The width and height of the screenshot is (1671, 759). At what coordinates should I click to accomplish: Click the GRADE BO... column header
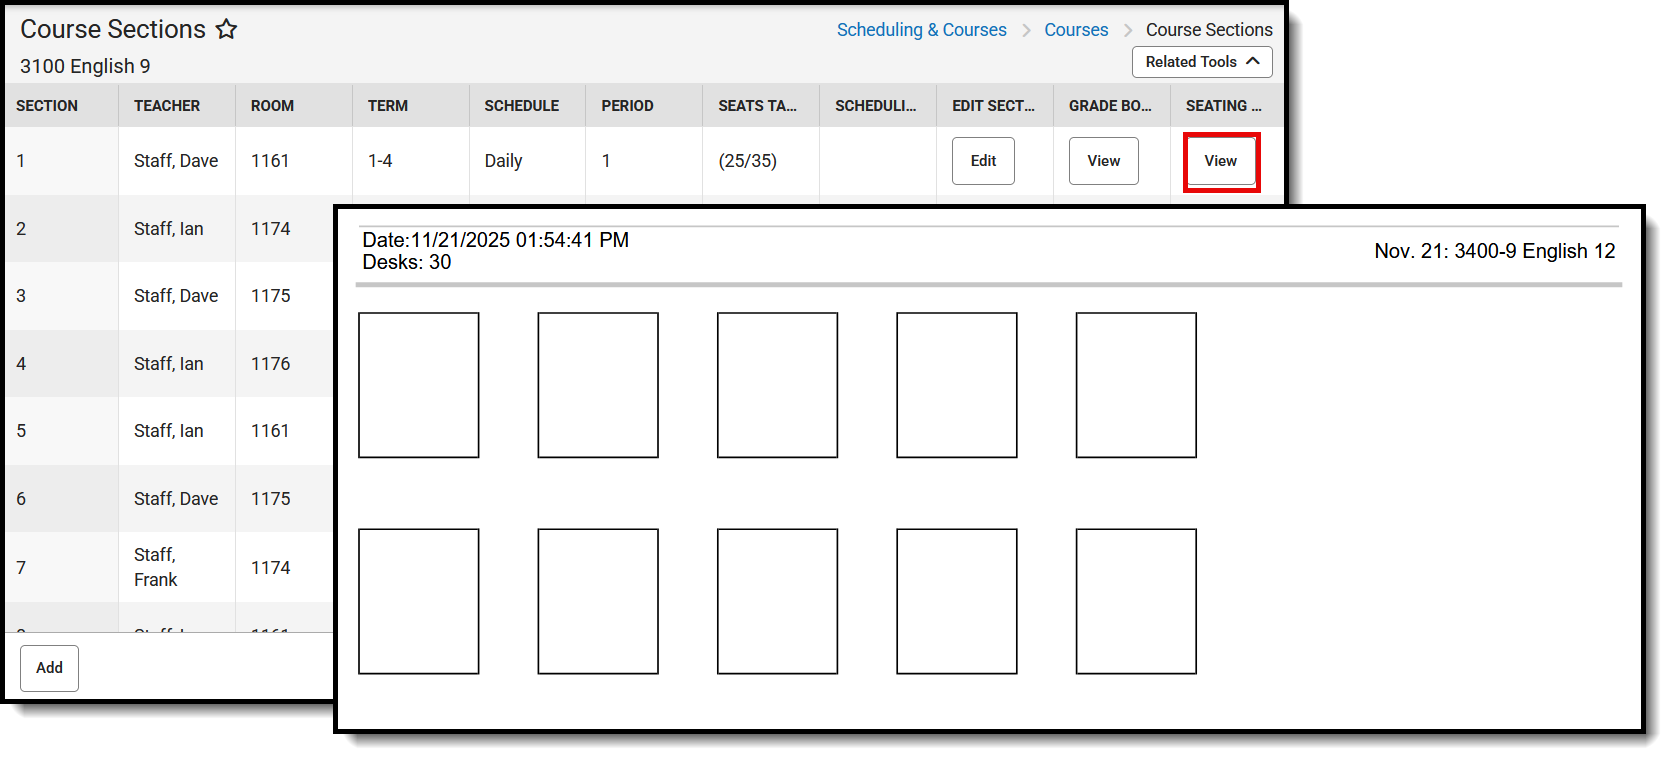(x=1110, y=106)
